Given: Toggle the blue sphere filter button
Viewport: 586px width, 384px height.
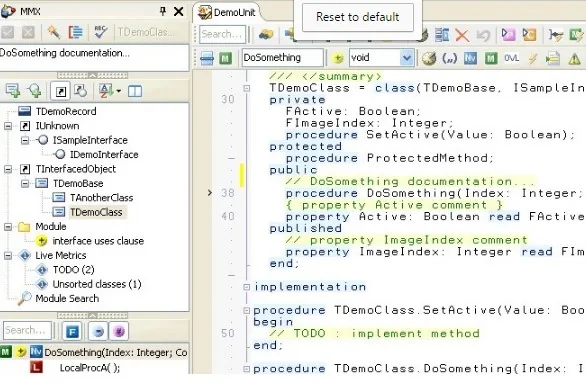Looking at the screenshot, I should [99, 331].
